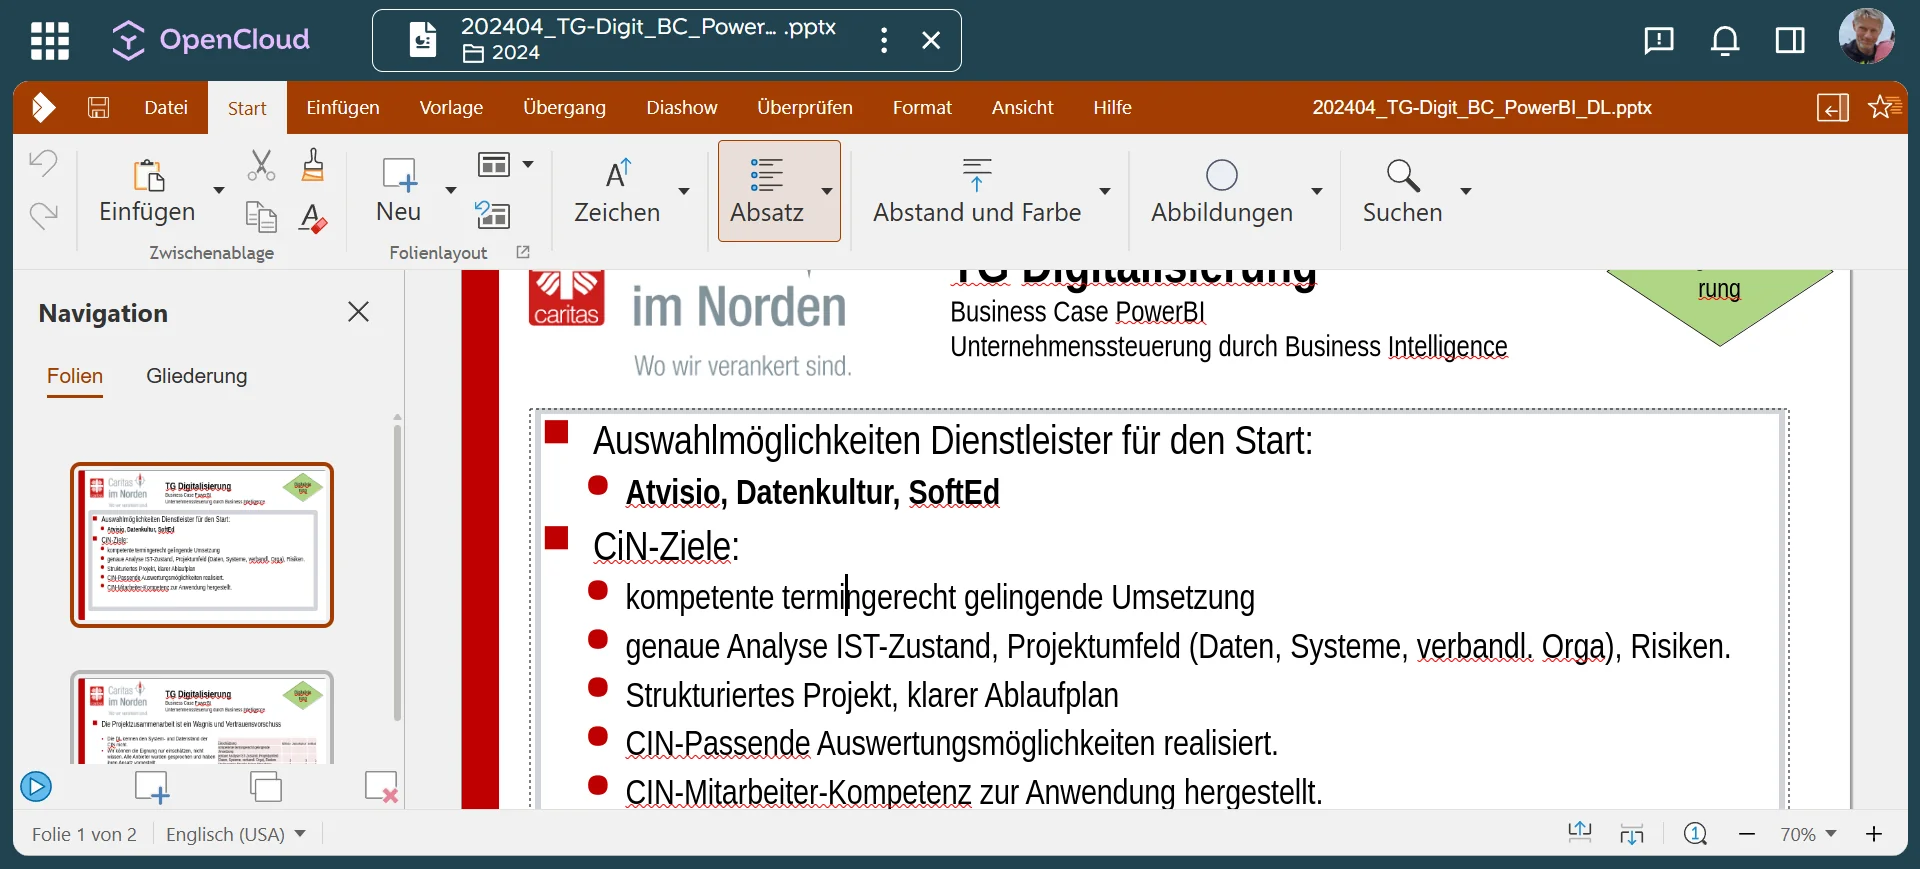
Task: Select slide 1 thumbnail
Action: (x=202, y=545)
